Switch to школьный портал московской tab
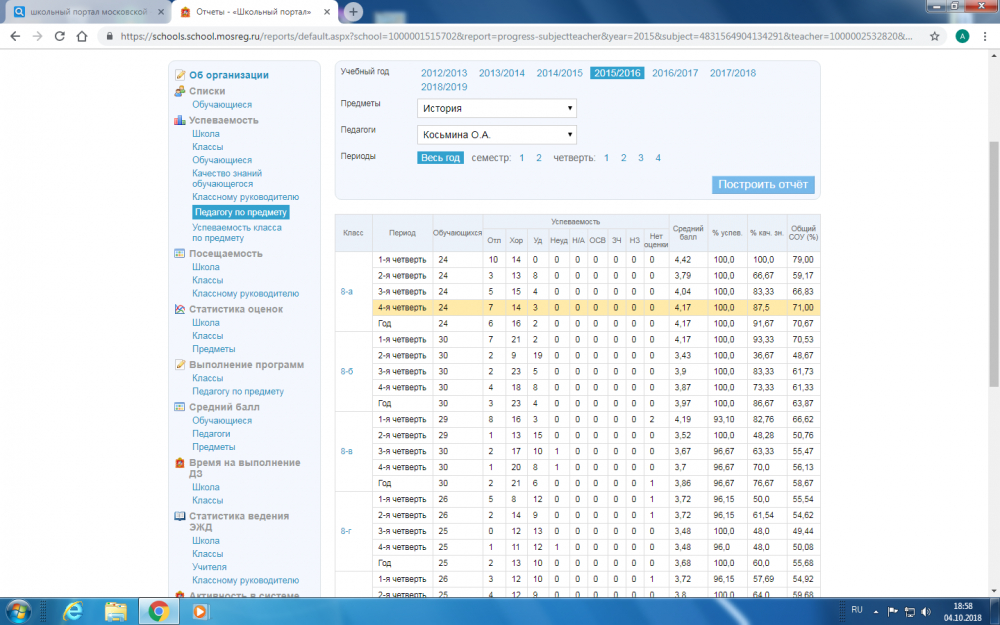This screenshot has width=1000, height=625. click(89, 12)
